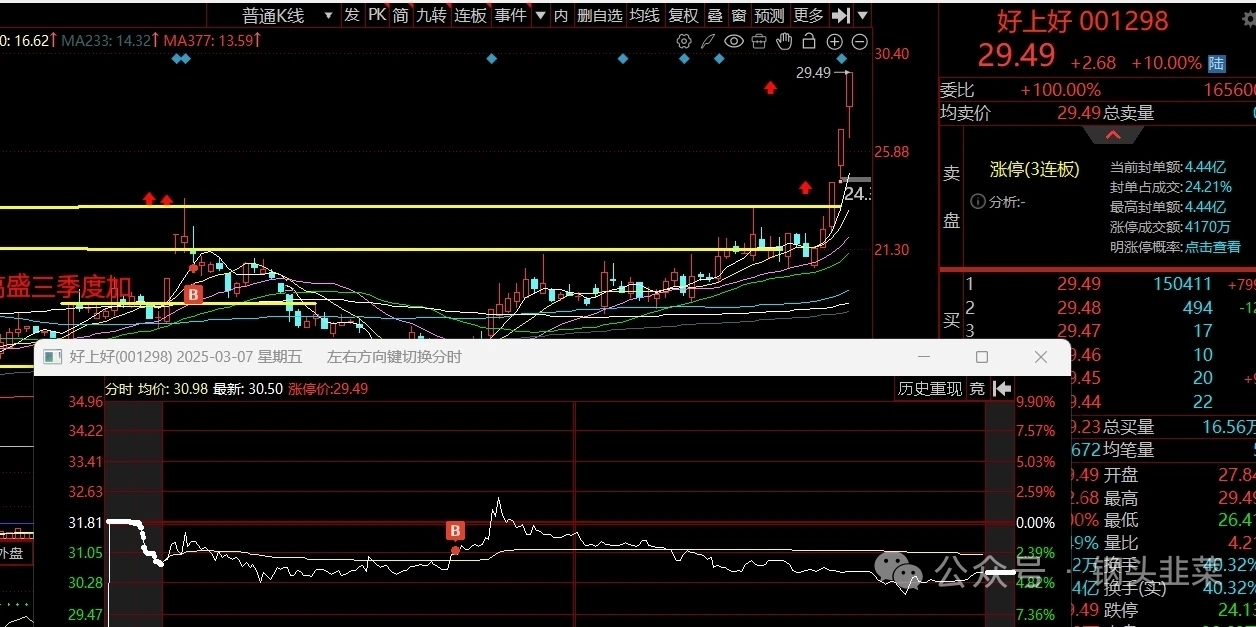
Task: Click 删自选 to remove from watchlist
Action: pos(600,15)
